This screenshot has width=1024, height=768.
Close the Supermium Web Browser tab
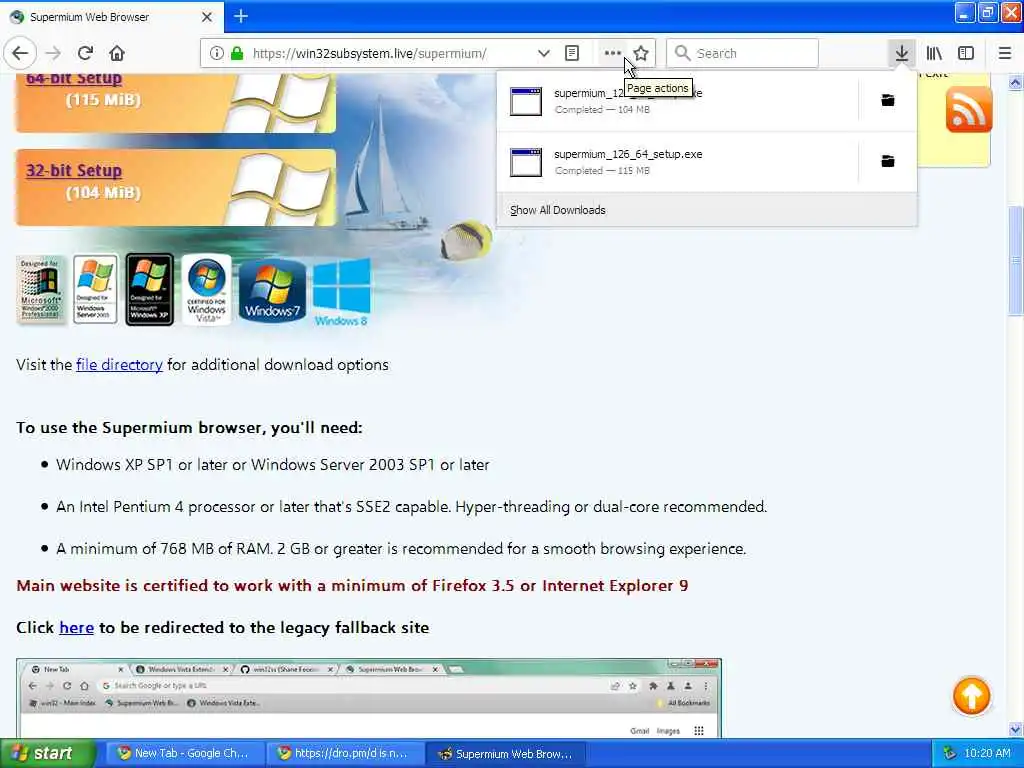coord(207,17)
